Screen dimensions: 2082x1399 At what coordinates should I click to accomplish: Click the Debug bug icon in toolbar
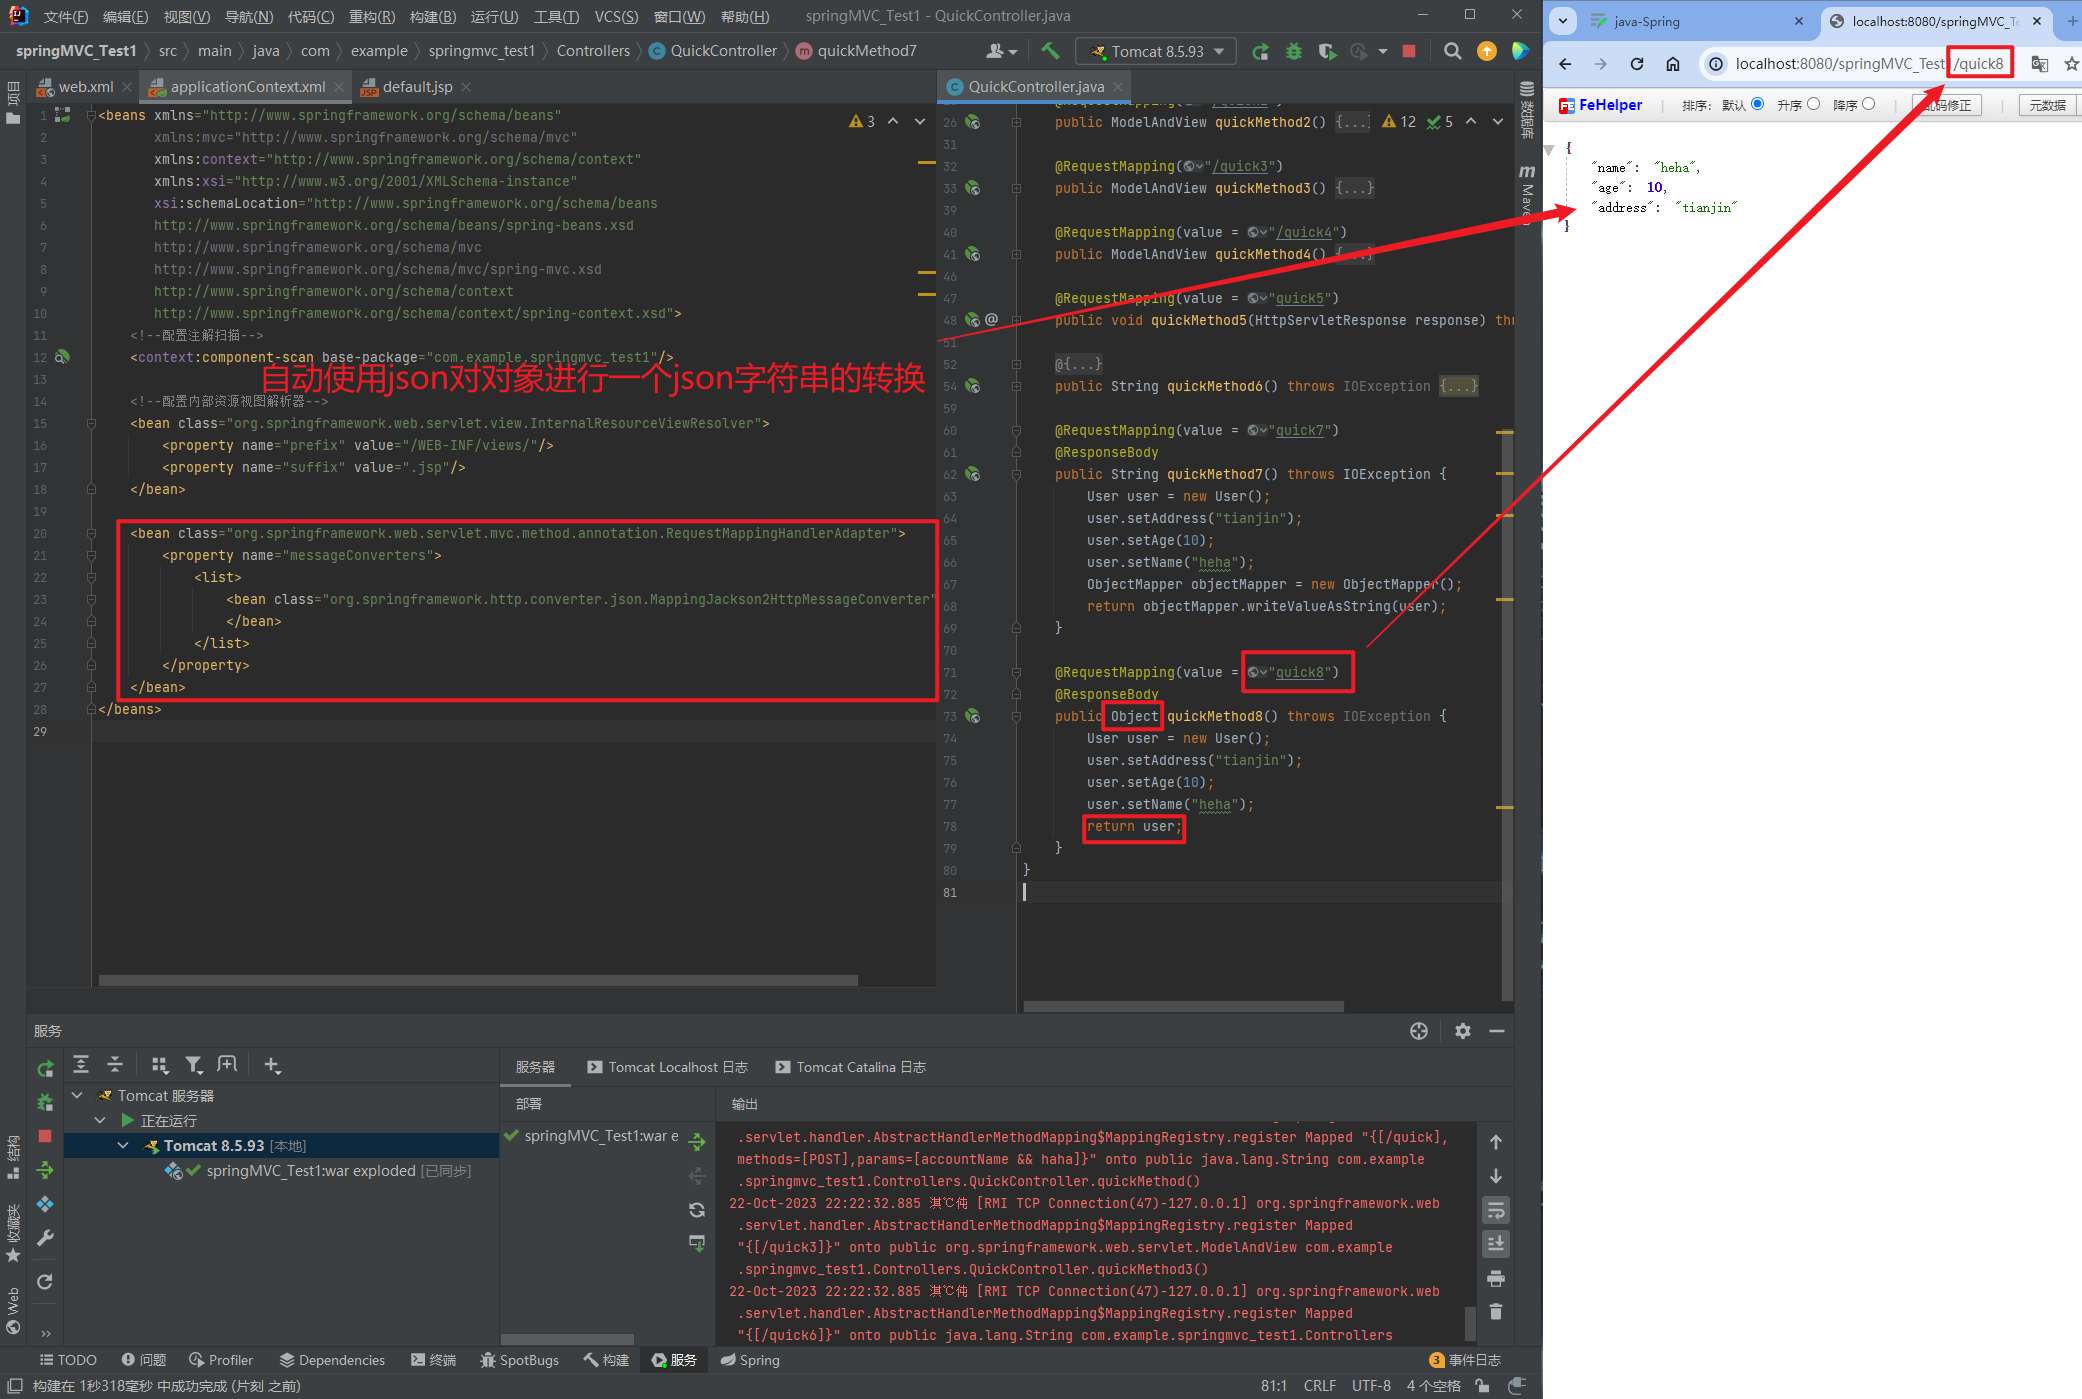pyautogui.click(x=1294, y=51)
